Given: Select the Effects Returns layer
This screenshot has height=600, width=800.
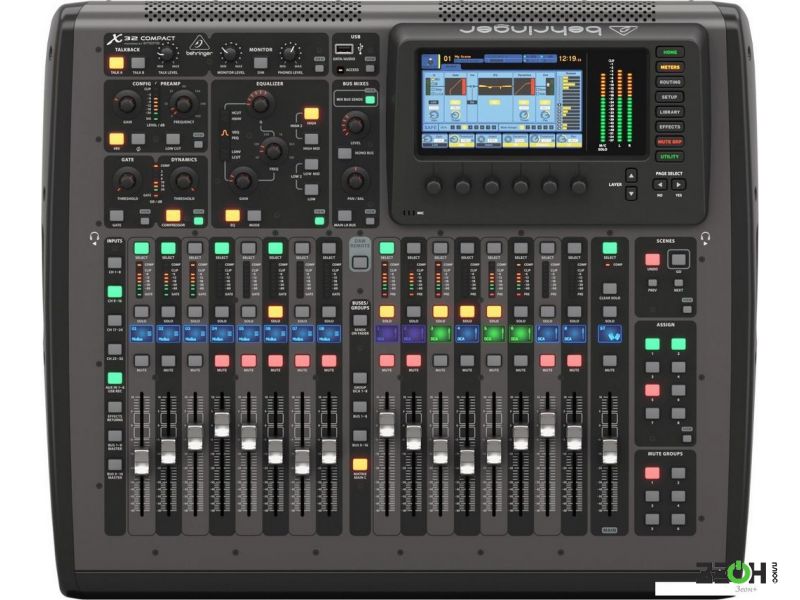Looking at the screenshot, I should [115, 407].
